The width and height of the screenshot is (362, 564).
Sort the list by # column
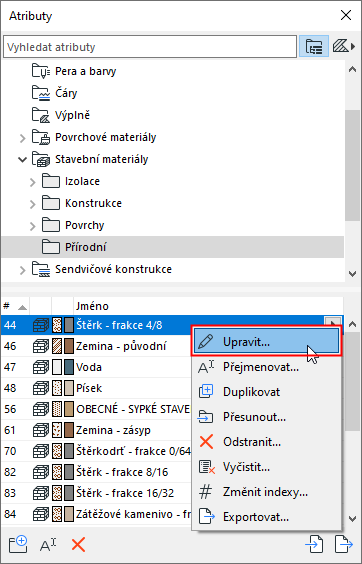tap(15, 306)
